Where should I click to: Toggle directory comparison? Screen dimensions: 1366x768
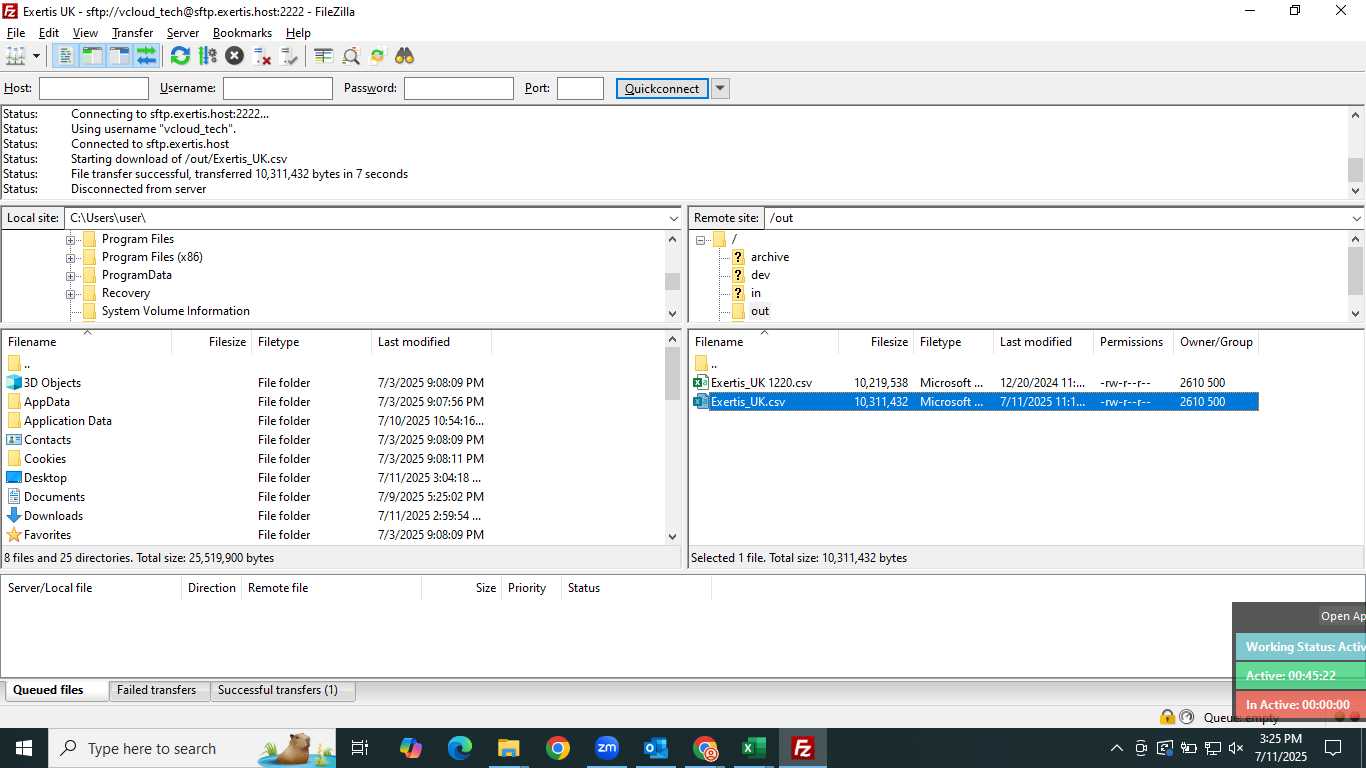350,56
